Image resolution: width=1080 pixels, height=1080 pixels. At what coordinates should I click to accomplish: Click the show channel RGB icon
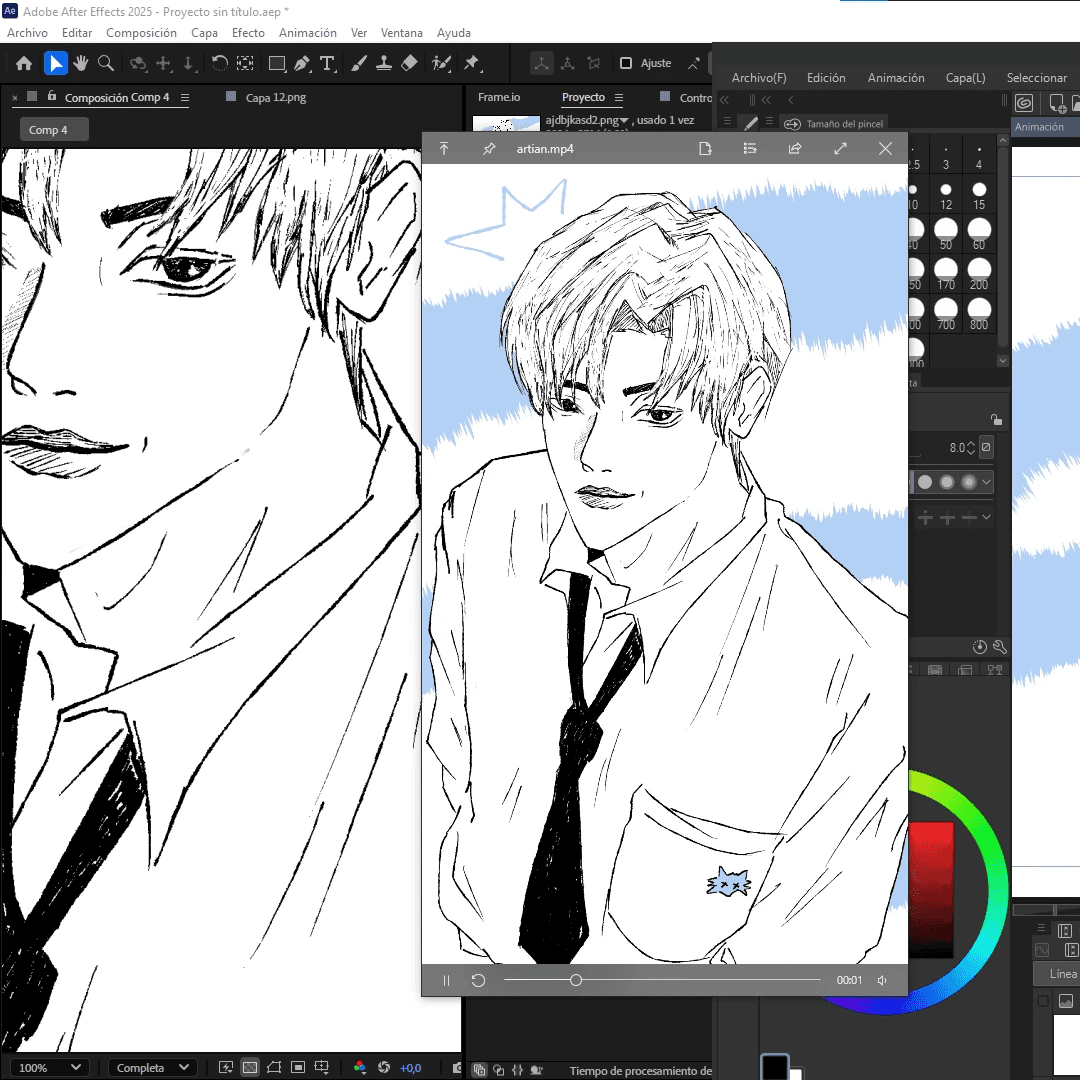click(x=360, y=1067)
